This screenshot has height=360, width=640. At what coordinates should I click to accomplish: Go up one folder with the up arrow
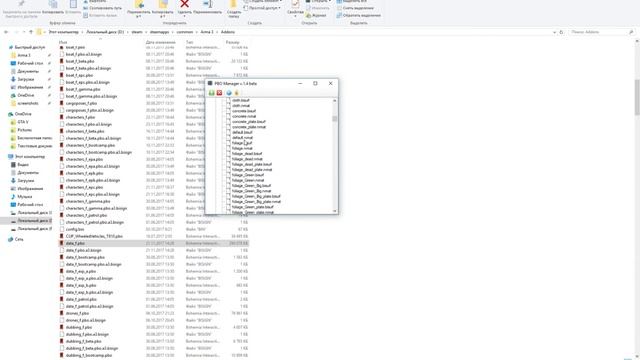pos(31,32)
